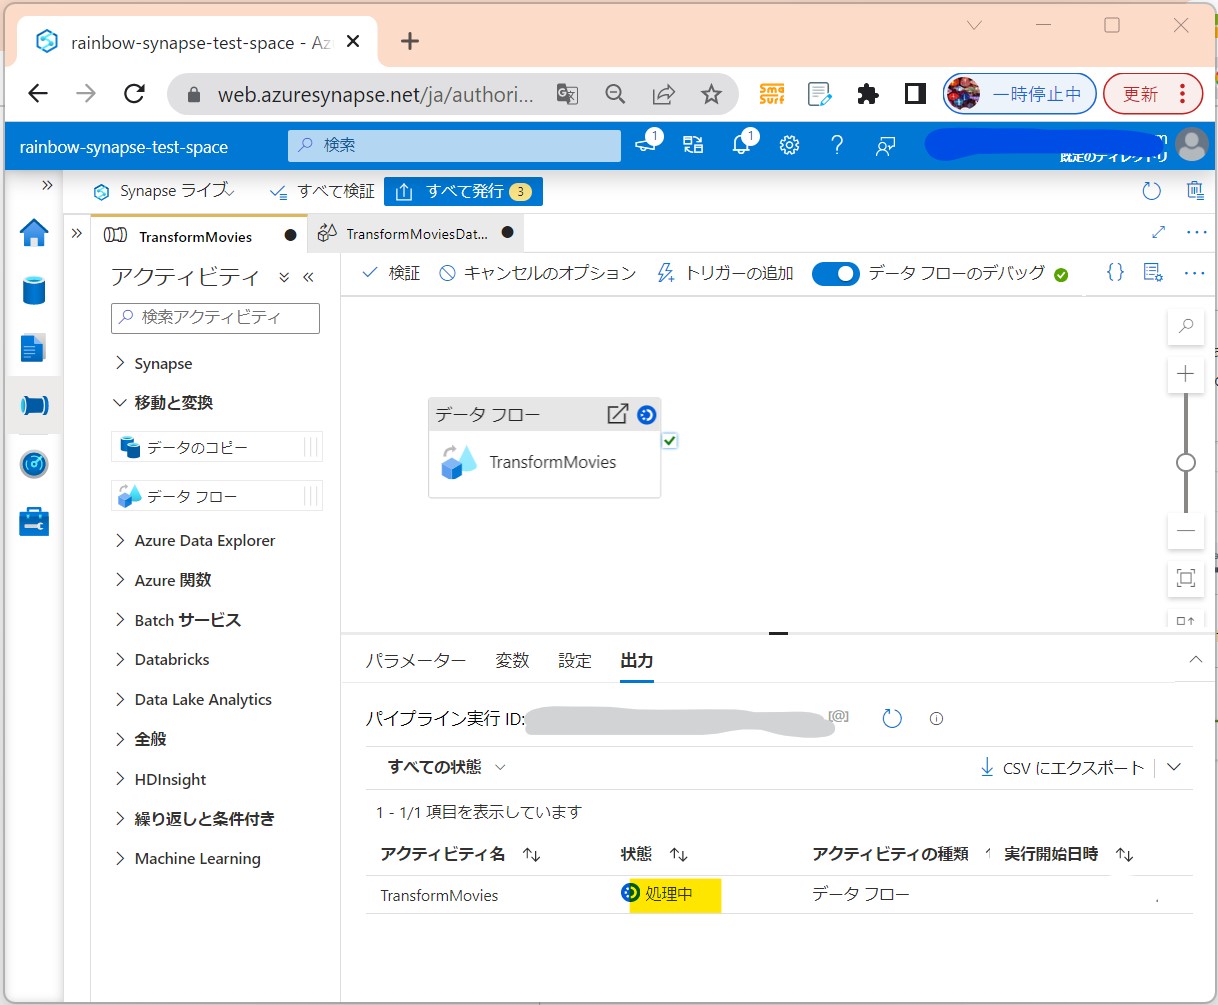Click the pipeline run info icon
Viewport: 1218px width, 1005px height.
click(x=936, y=718)
